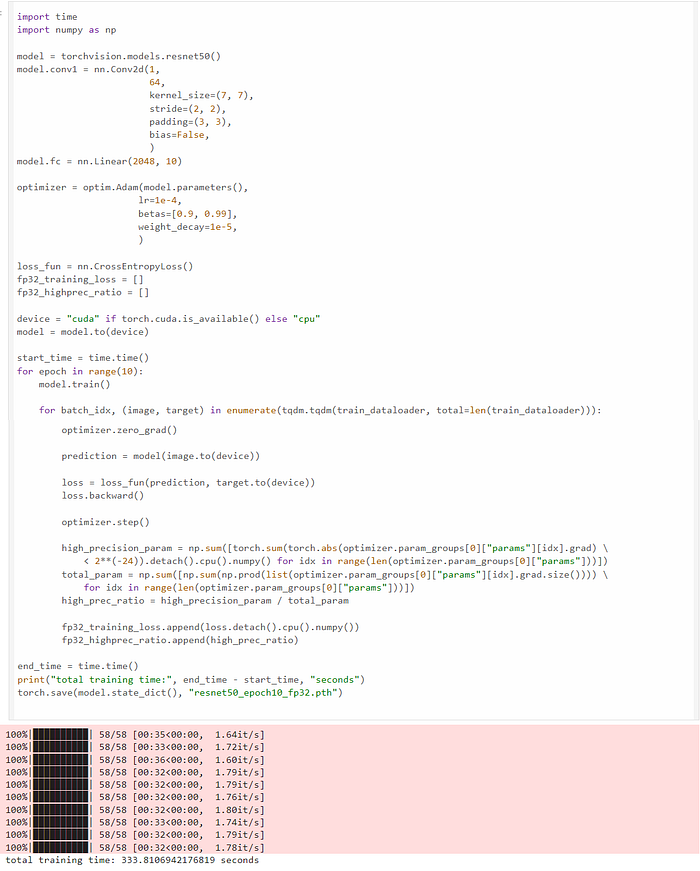Click the model.train() line
The height and width of the screenshot is (871, 700).
pyautogui.click(x=74, y=384)
